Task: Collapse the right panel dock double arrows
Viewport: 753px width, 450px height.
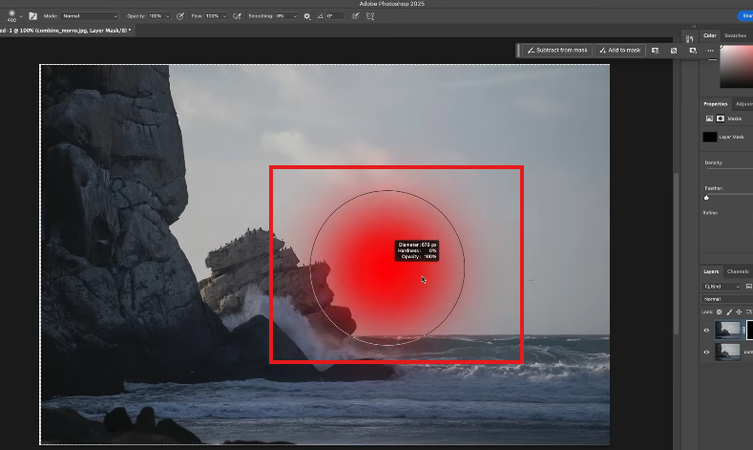Action: click(694, 27)
